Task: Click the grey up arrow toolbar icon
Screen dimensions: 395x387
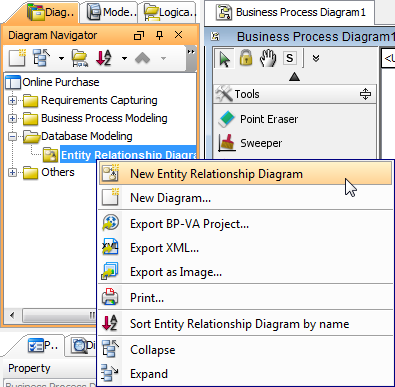Action: [143, 58]
